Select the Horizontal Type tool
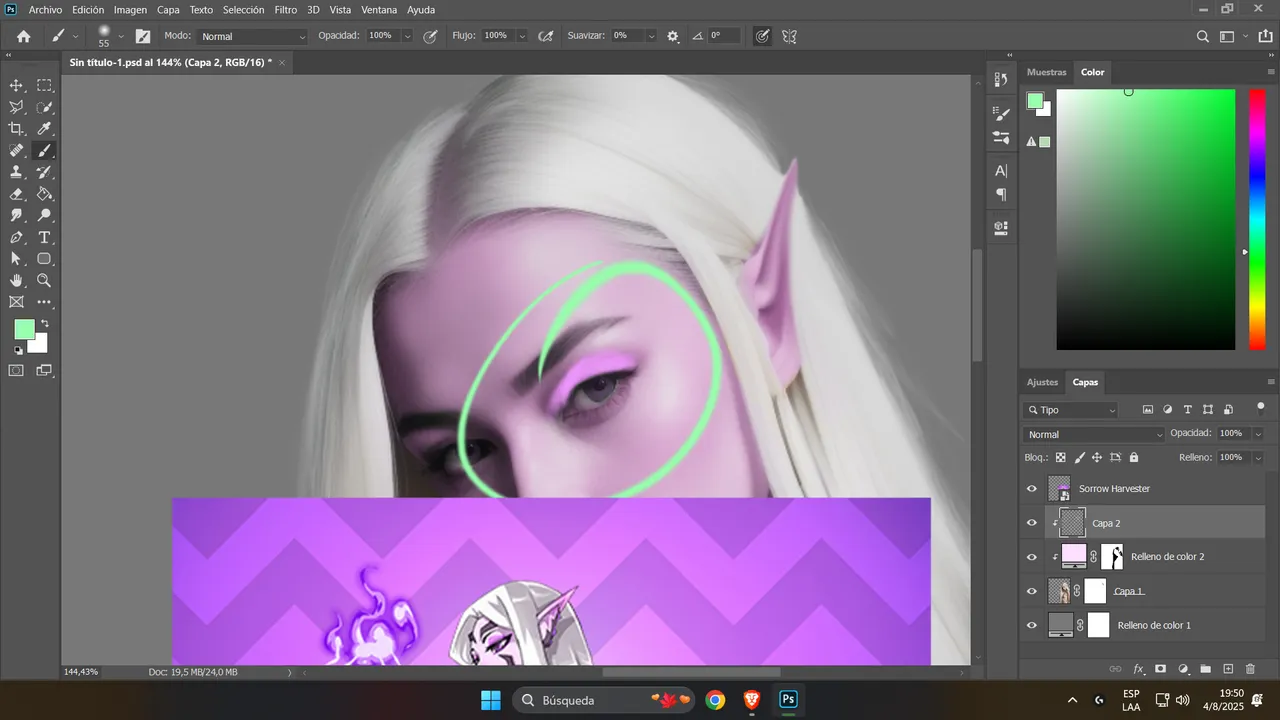Image resolution: width=1280 pixels, height=720 pixels. click(x=44, y=237)
